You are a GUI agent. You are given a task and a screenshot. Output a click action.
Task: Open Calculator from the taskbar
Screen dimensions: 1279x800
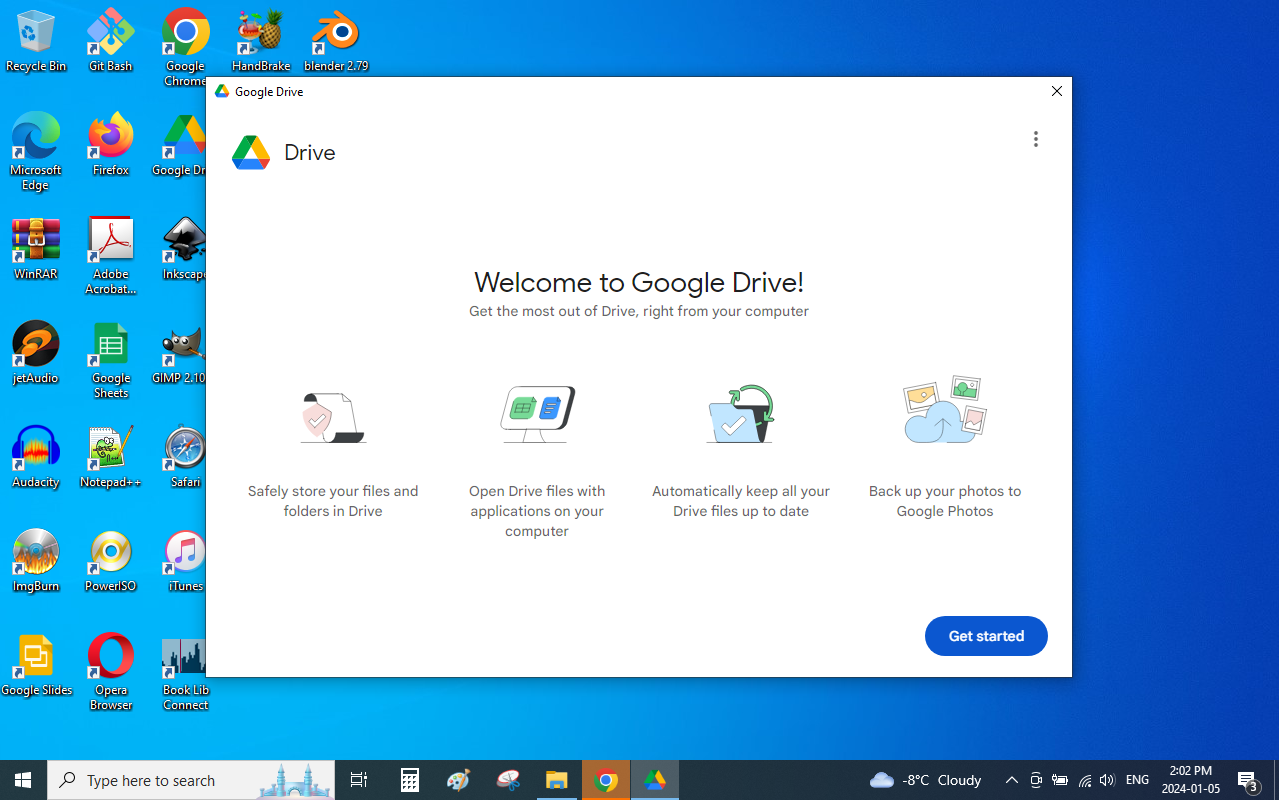(x=410, y=780)
